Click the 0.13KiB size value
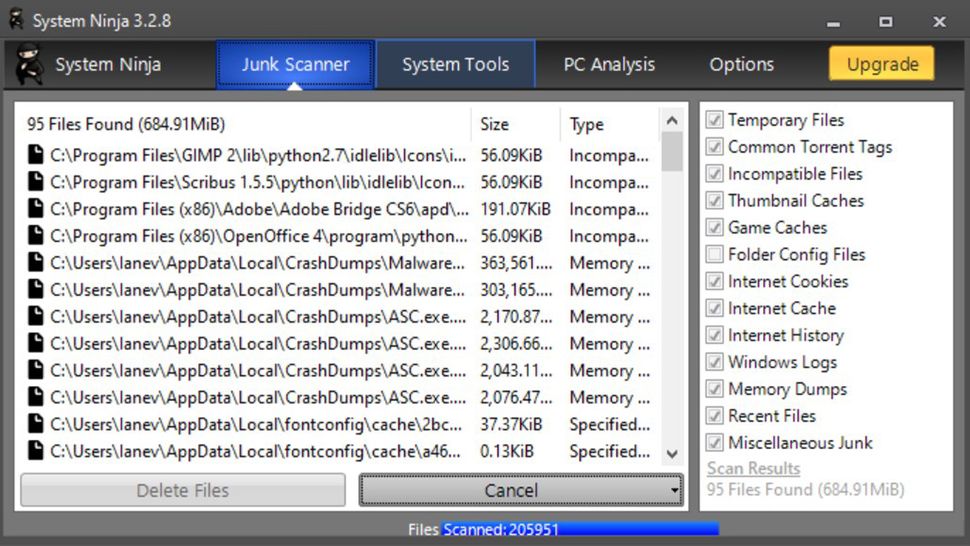 [x=507, y=451]
